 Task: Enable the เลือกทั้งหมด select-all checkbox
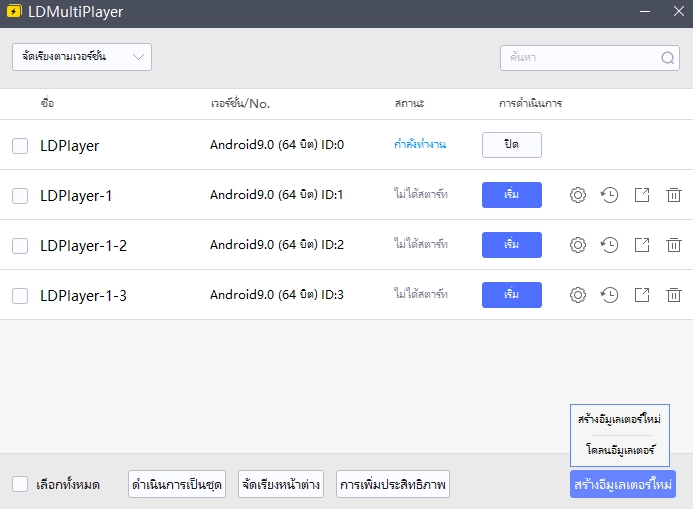(x=20, y=485)
